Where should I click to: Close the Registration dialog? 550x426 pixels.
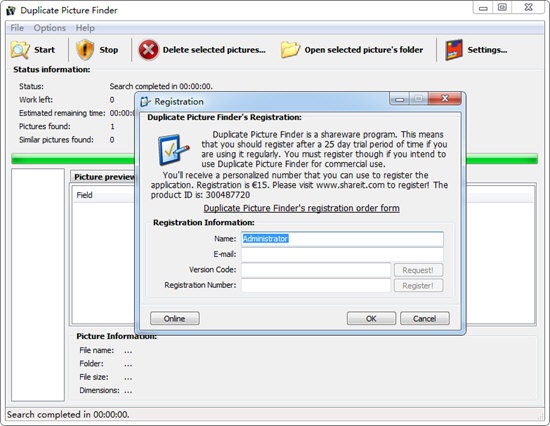444,99
